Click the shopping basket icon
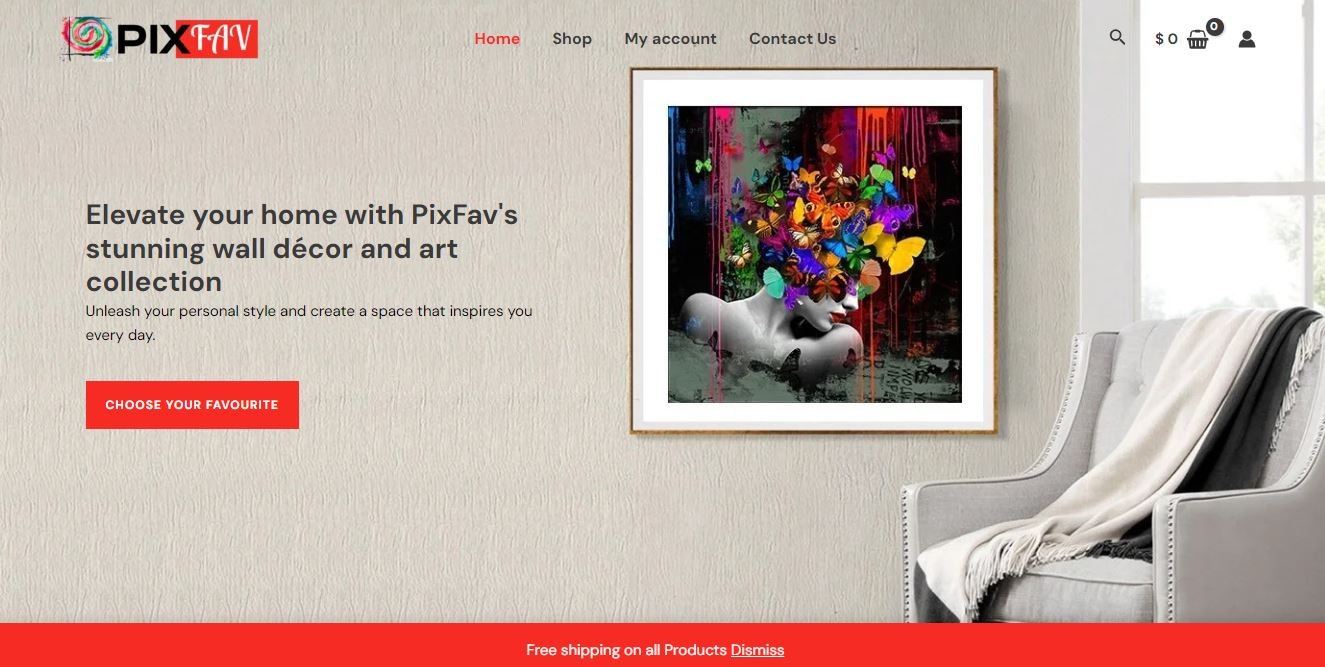1325x667 pixels. coord(1197,40)
